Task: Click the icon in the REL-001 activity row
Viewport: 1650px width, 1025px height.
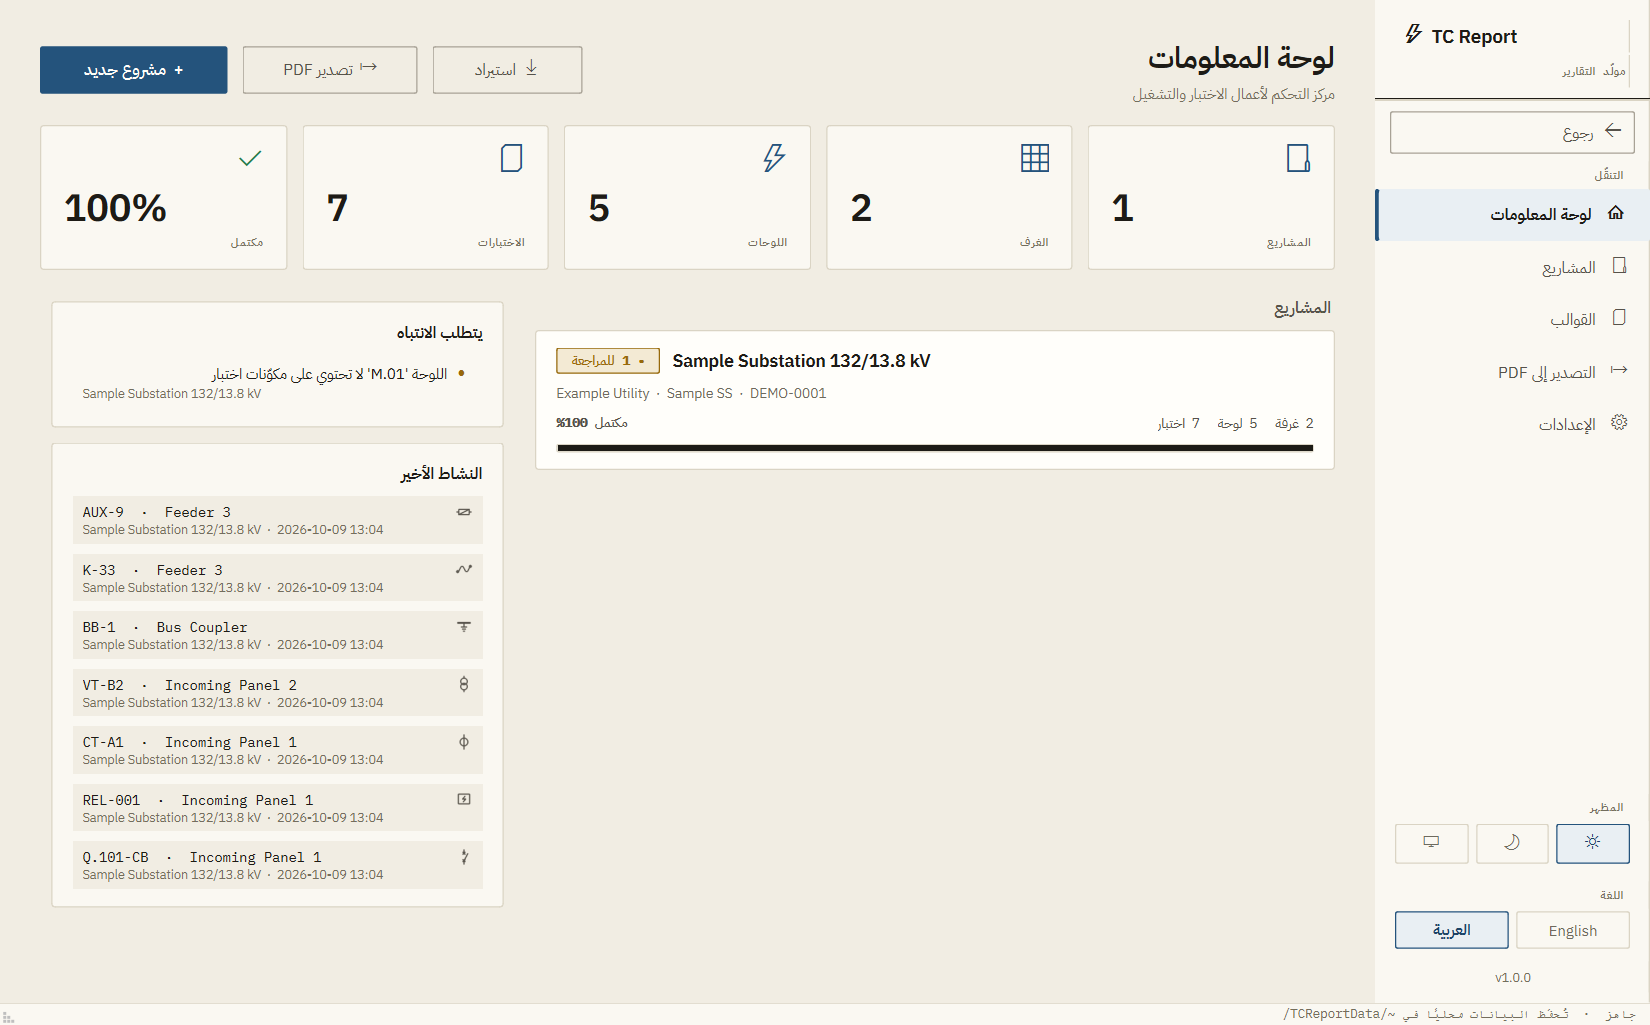Action: click(464, 799)
